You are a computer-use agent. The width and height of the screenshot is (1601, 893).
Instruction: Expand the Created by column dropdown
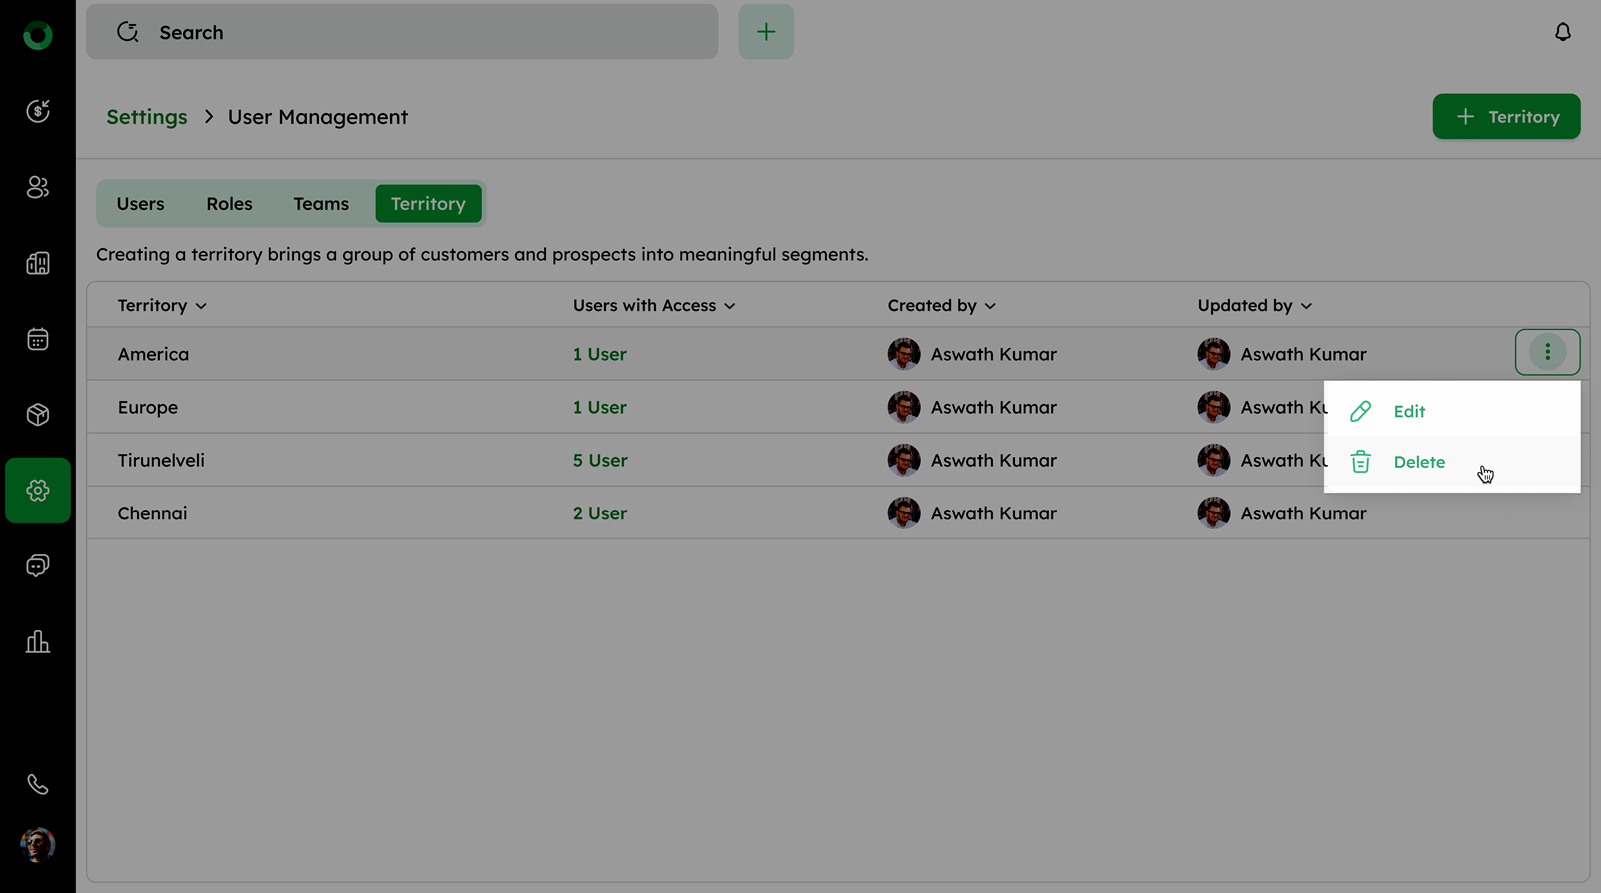point(990,306)
